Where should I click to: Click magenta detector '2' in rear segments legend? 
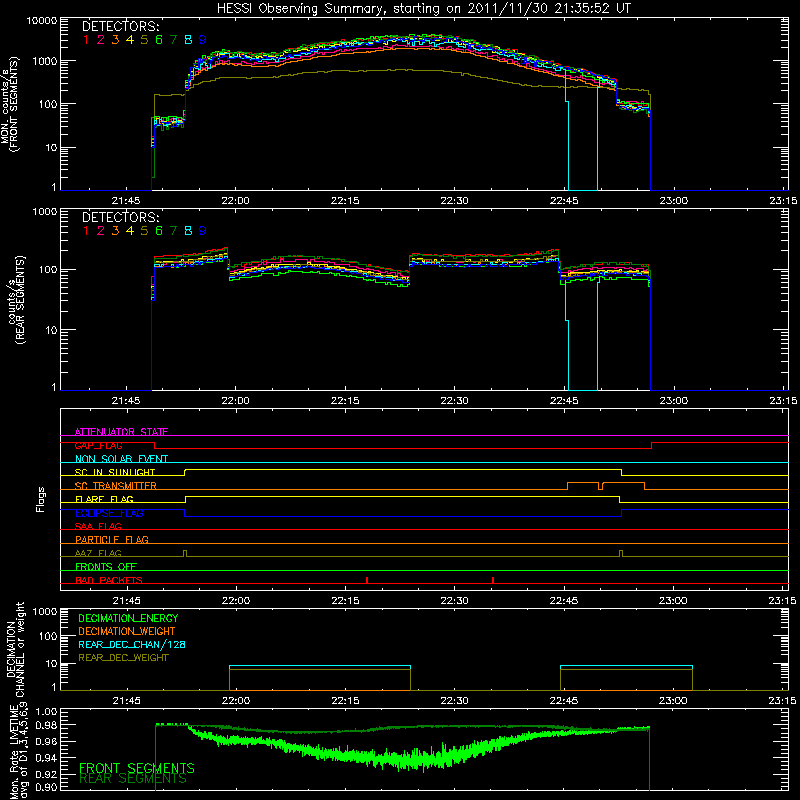pos(101,231)
